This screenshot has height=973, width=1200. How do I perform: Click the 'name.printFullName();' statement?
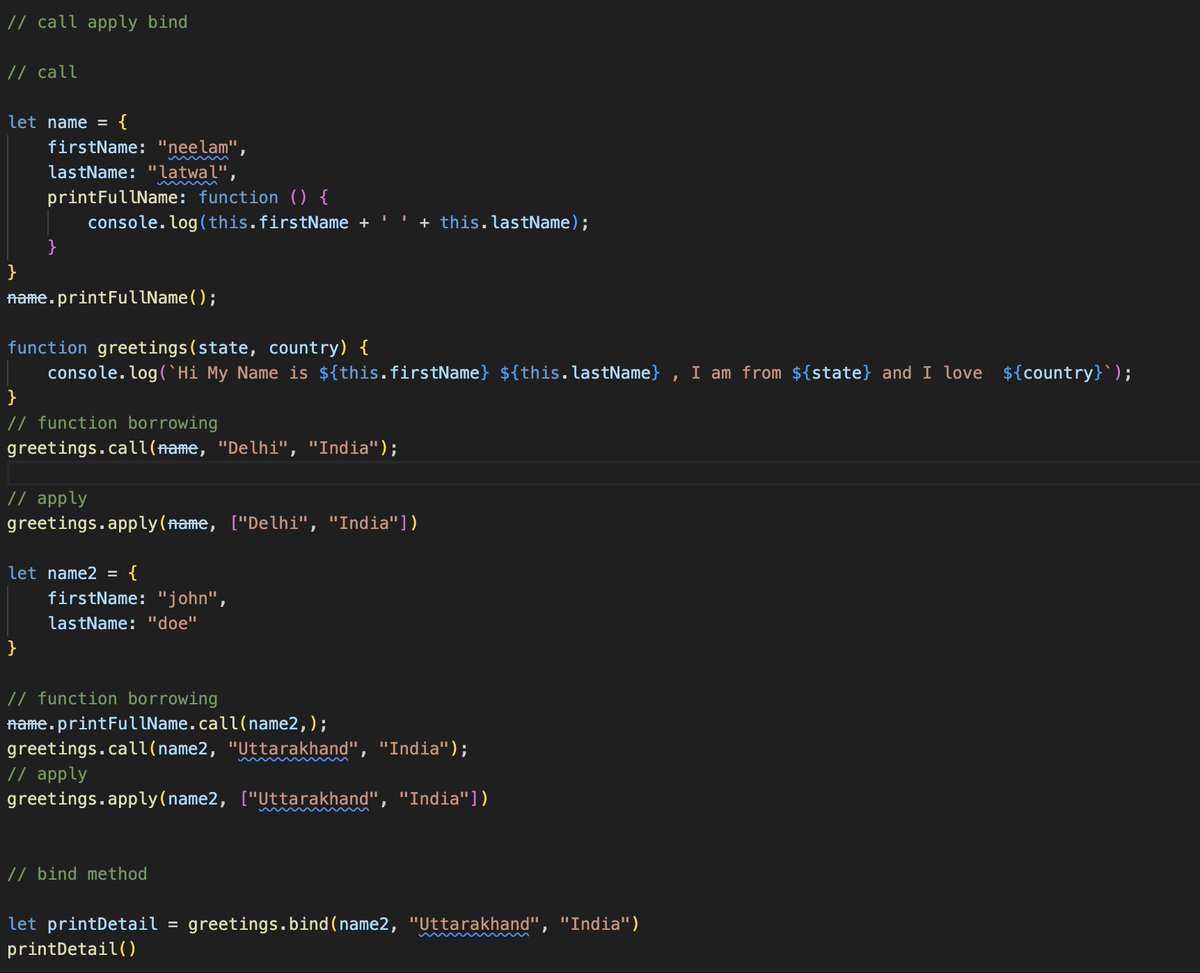pyautogui.click(x=112, y=297)
